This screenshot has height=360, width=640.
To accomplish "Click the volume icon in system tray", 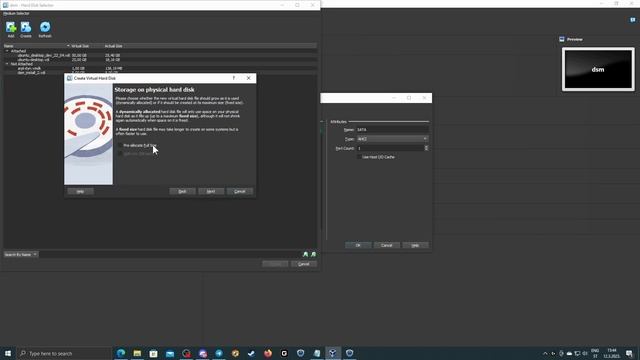I will pos(585,353).
